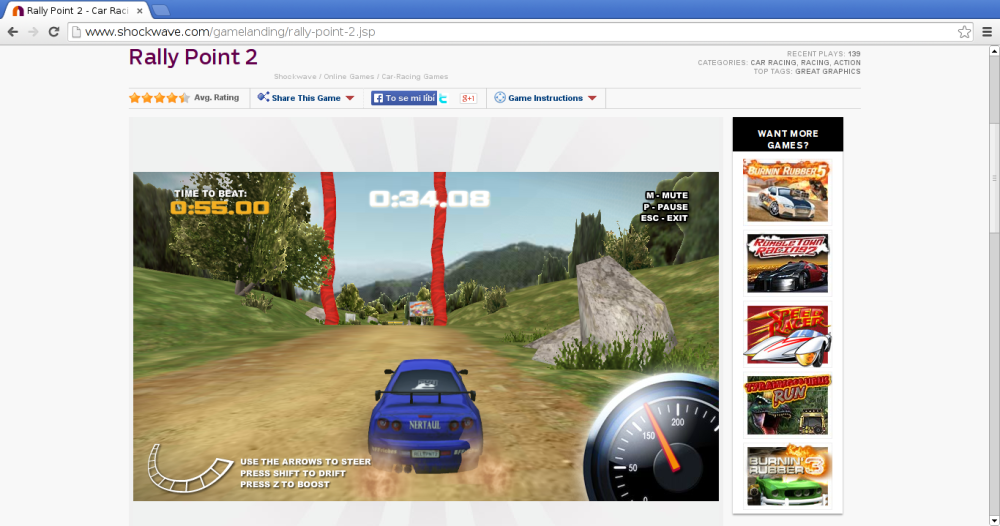Close the Rally Point 2 browser tab
1000x526 pixels.
140,11
